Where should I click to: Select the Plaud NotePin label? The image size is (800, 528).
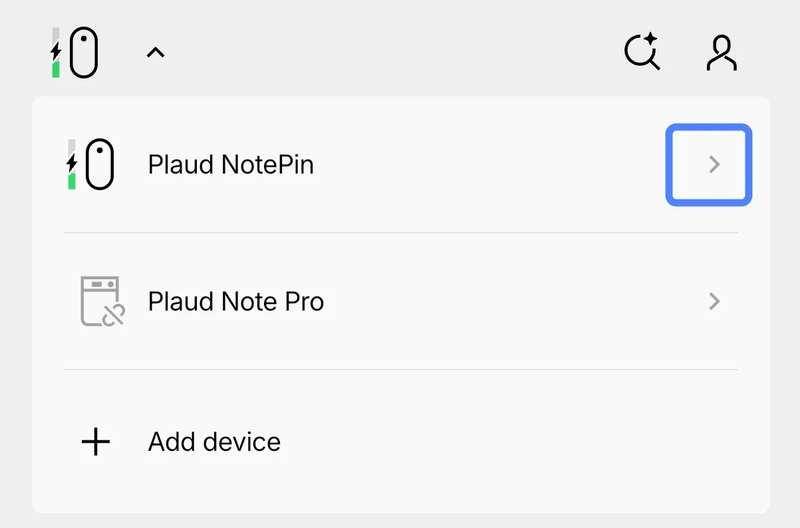tap(231, 165)
